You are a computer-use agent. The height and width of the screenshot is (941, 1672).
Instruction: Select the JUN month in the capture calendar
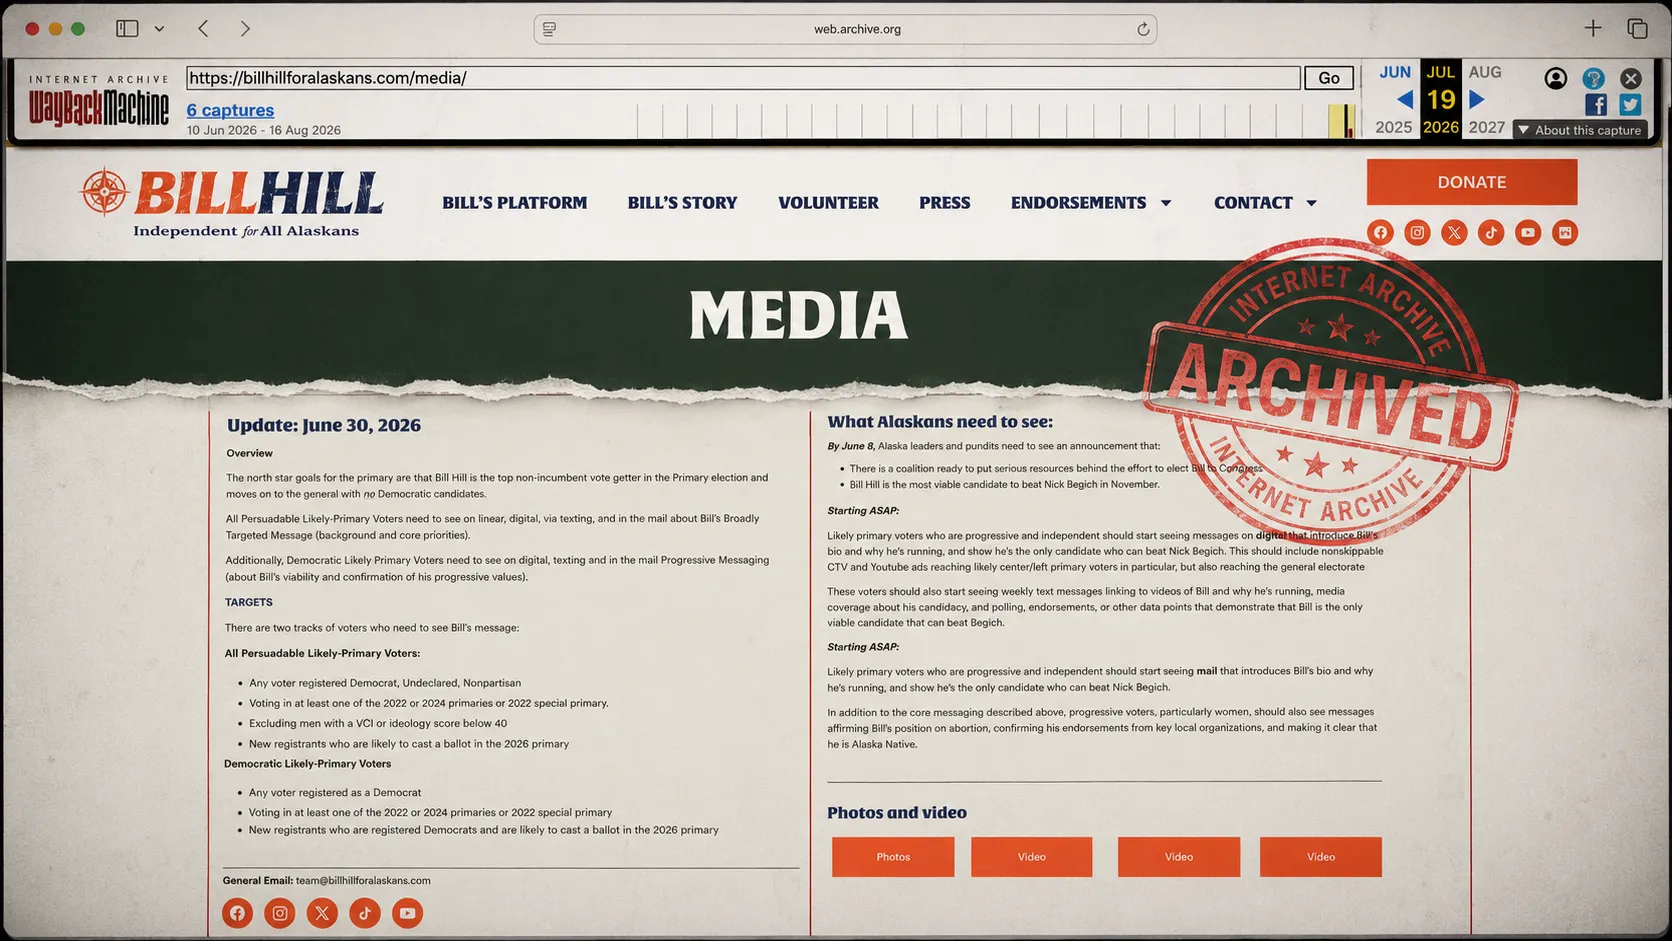coord(1395,72)
